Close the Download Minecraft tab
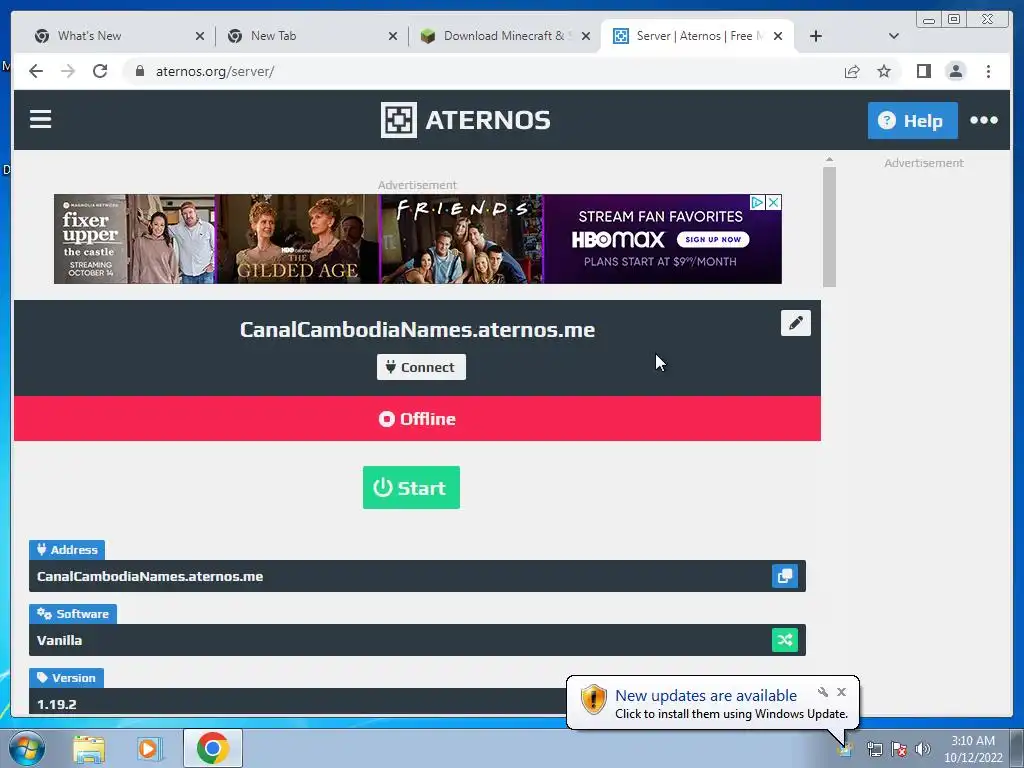 (x=586, y=36)
